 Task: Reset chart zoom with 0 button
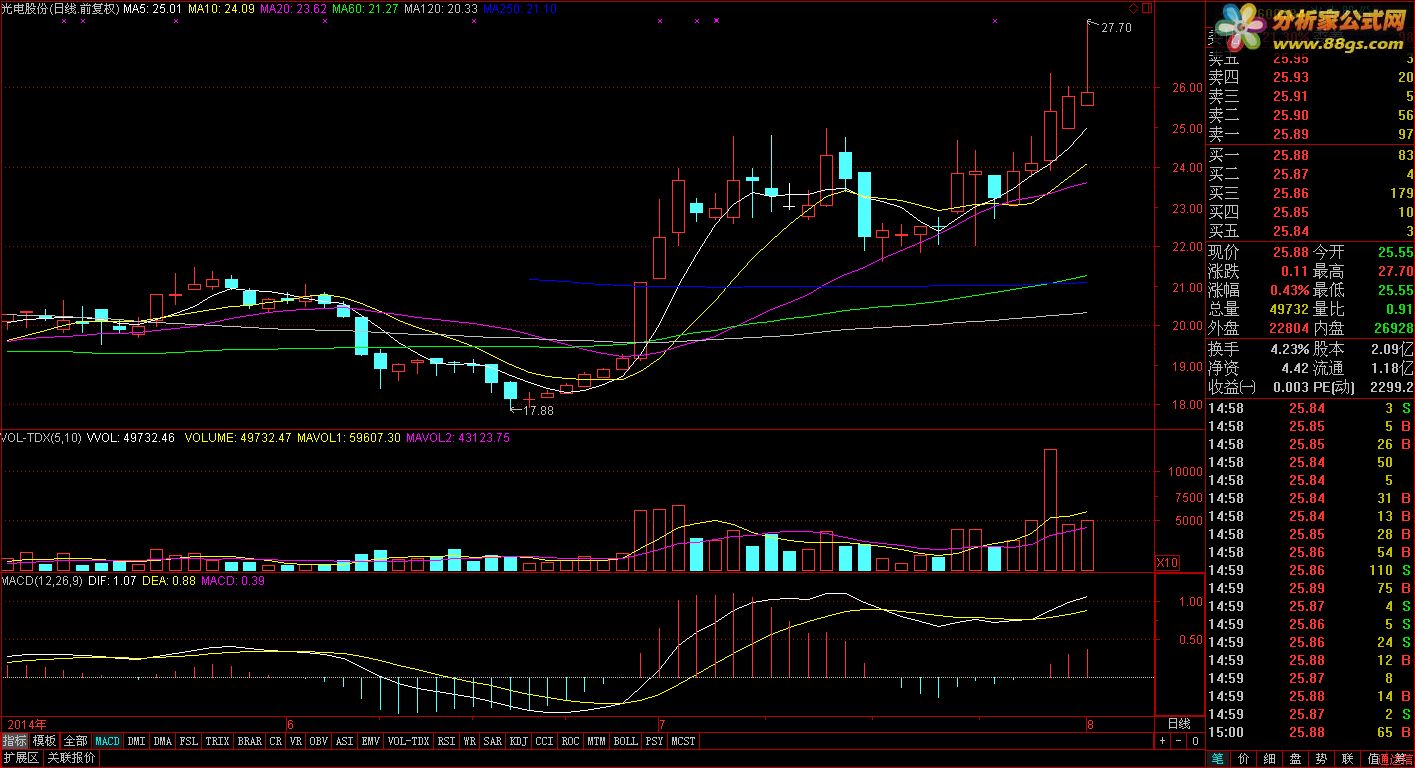click(1194, 741)
